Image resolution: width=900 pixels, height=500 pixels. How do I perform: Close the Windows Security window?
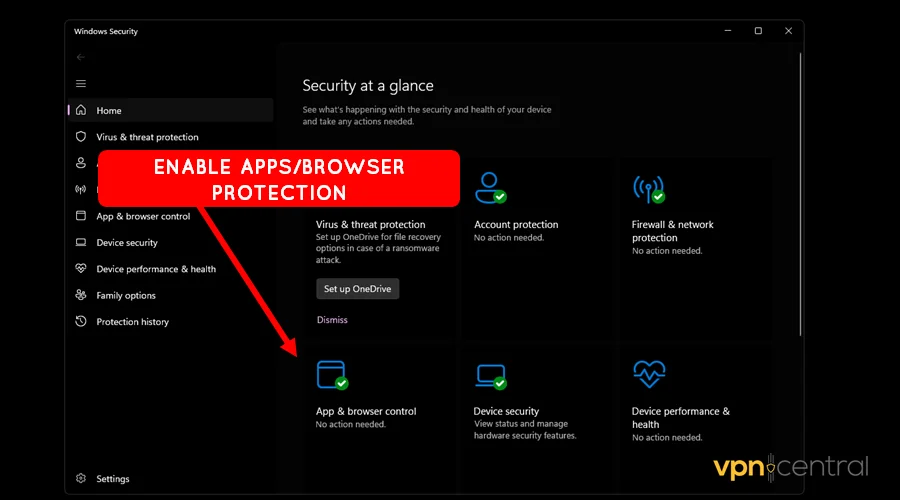pos(789,31)
